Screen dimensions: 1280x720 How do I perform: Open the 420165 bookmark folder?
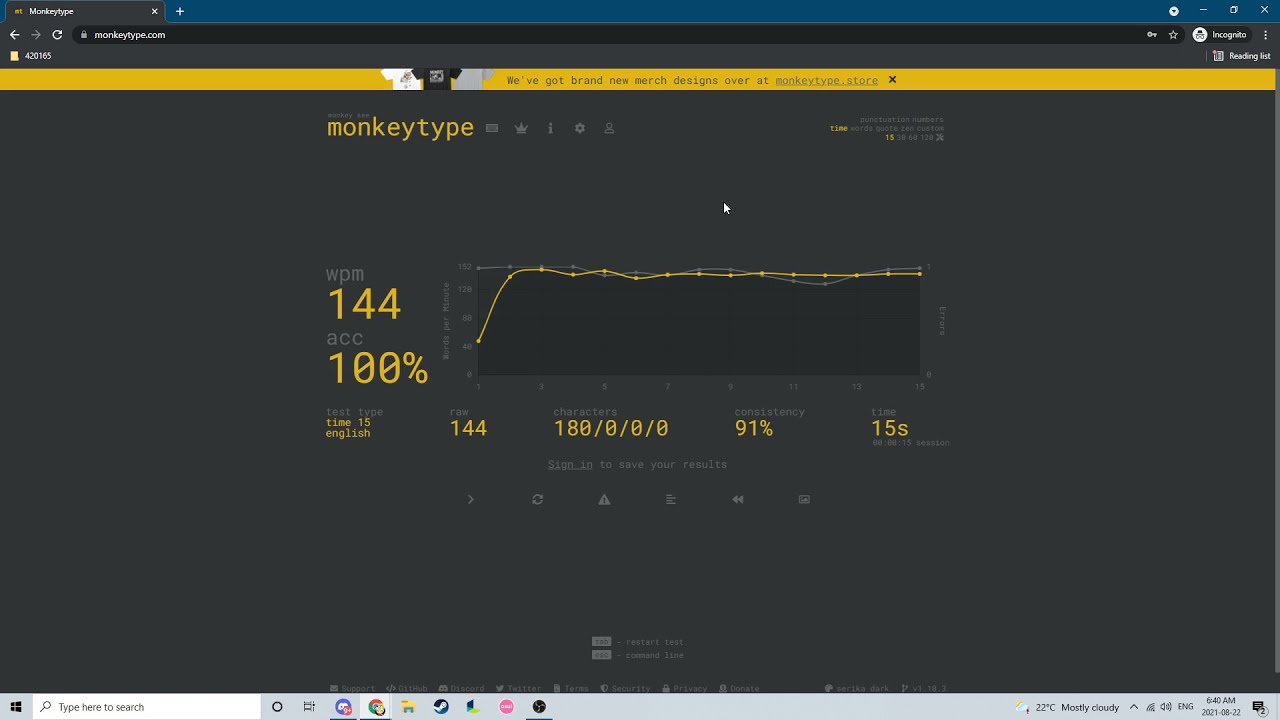click(31, 56)
